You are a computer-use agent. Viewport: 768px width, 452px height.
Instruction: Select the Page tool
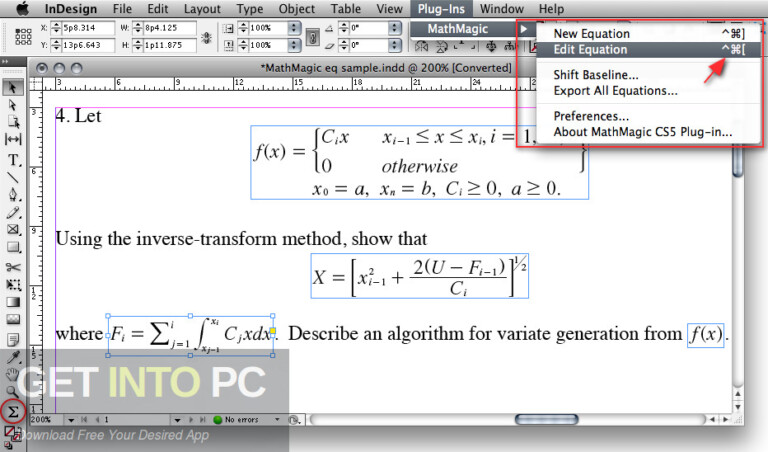(13, 122)
